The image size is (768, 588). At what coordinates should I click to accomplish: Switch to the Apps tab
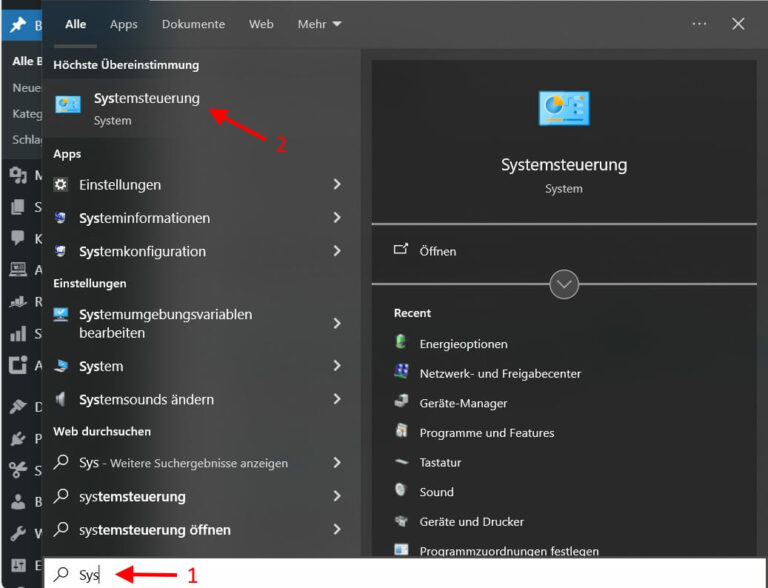pyautogui.click(x=124, y=24)
